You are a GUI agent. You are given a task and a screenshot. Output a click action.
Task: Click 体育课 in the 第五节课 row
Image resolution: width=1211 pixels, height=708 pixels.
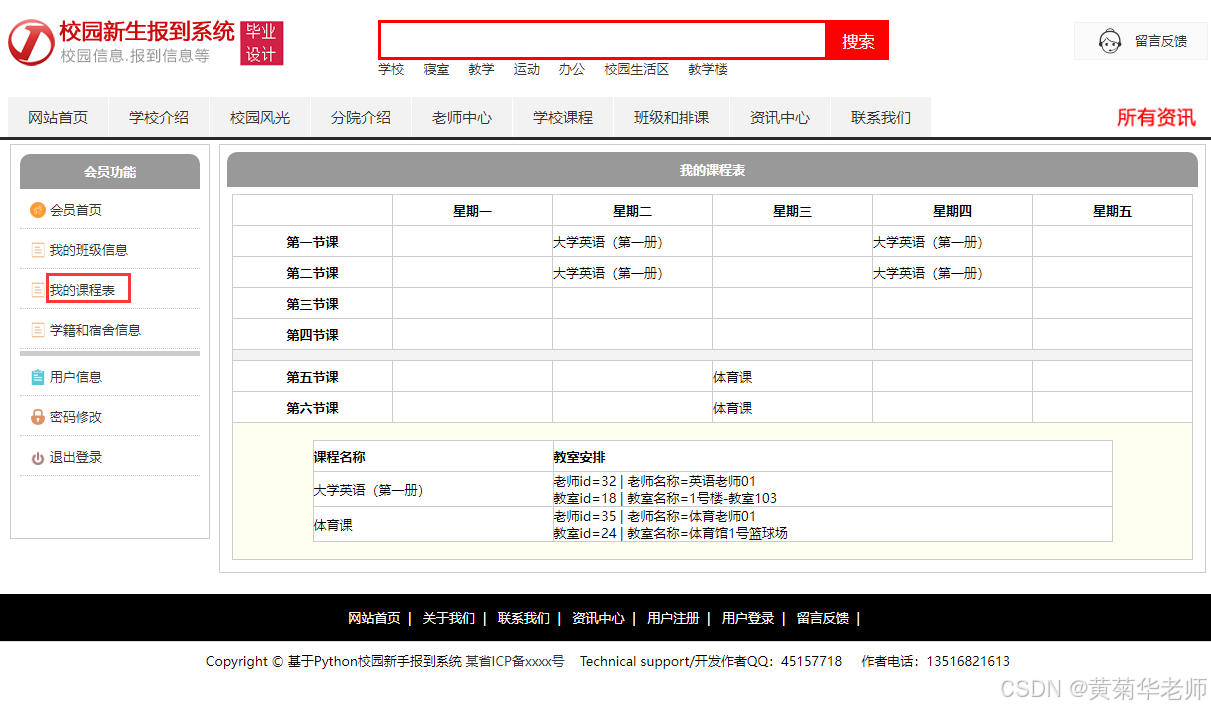pos(733,377)
